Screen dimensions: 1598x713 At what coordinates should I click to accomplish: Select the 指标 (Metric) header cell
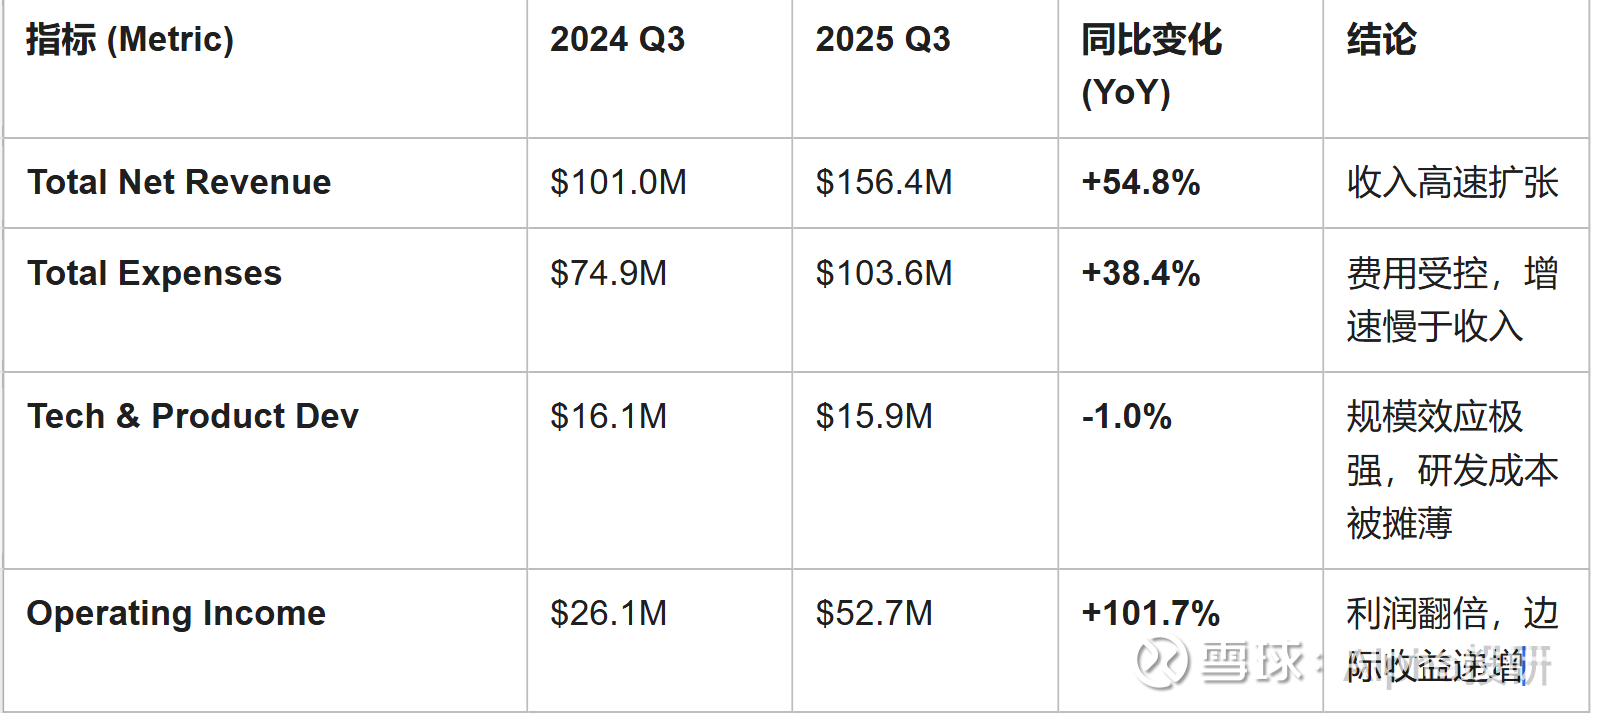[x=130, y=40]
